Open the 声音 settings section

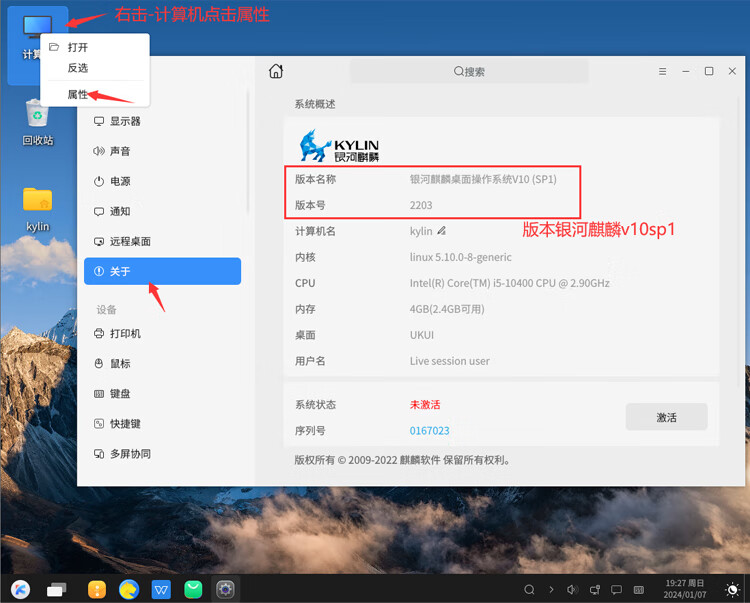[x=163, y=152]
